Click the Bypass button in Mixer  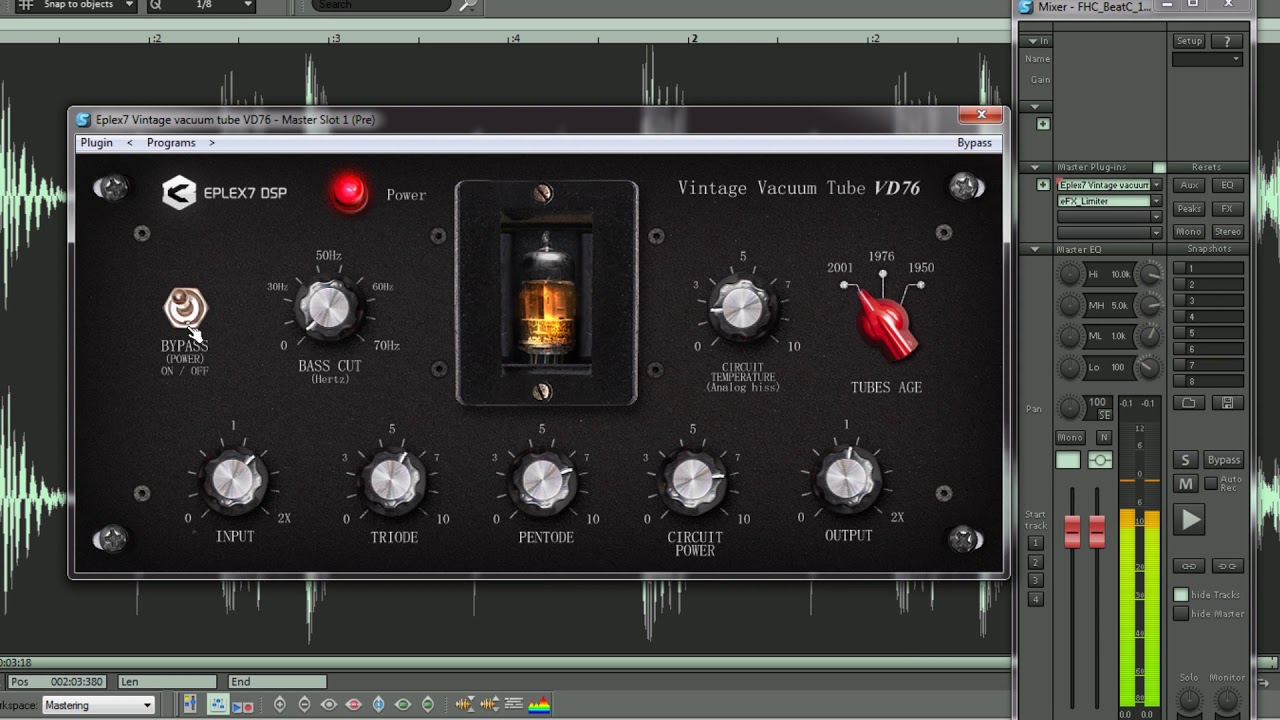[1224, 460]
